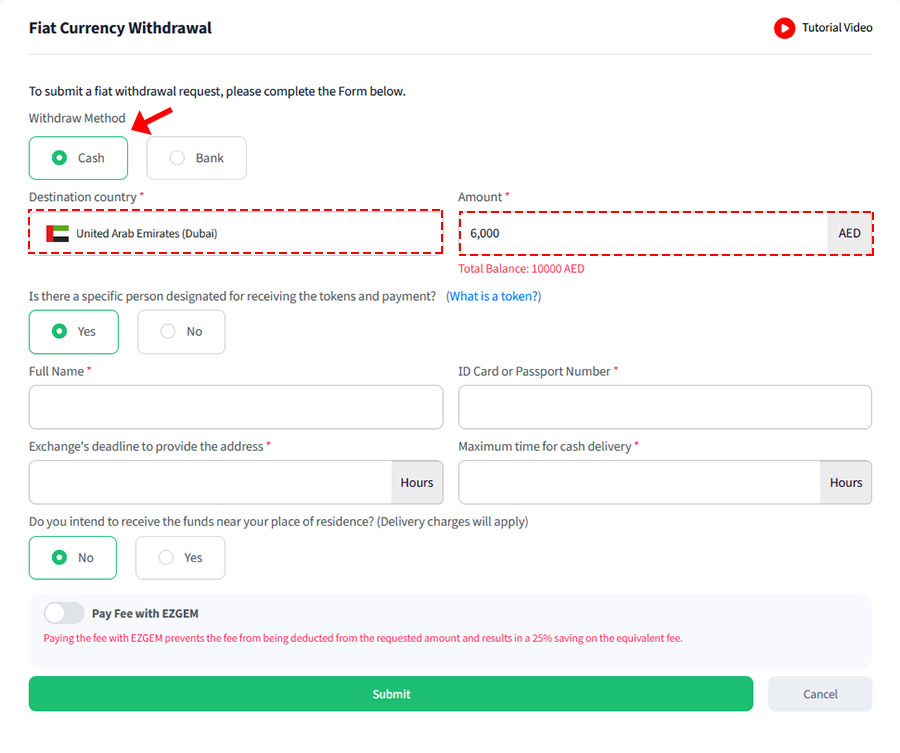Screen dimensions: 900x753
Task: Click the Maximum time for cash delivery field
Action: tap(639, 482)
